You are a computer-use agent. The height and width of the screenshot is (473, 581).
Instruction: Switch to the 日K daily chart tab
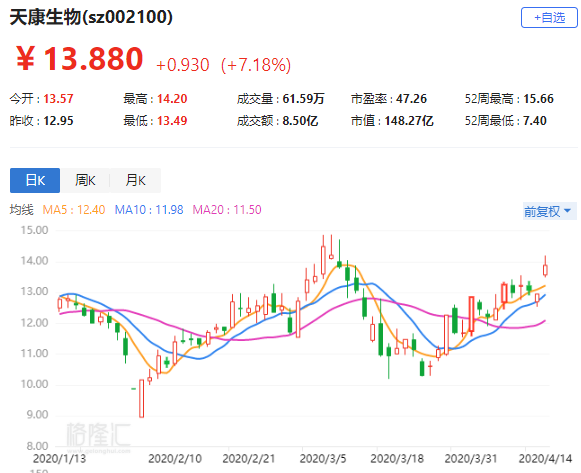[x=35, y=180]
